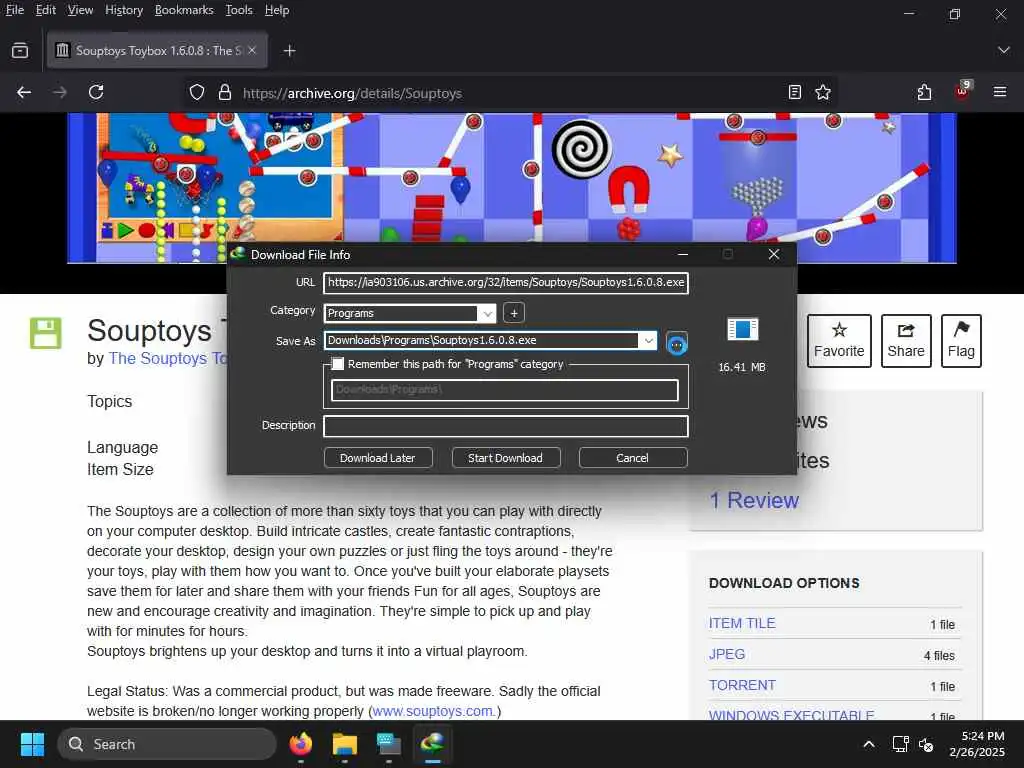
Task: Expand the list all tabs chevron
Action: point(1004,50)
